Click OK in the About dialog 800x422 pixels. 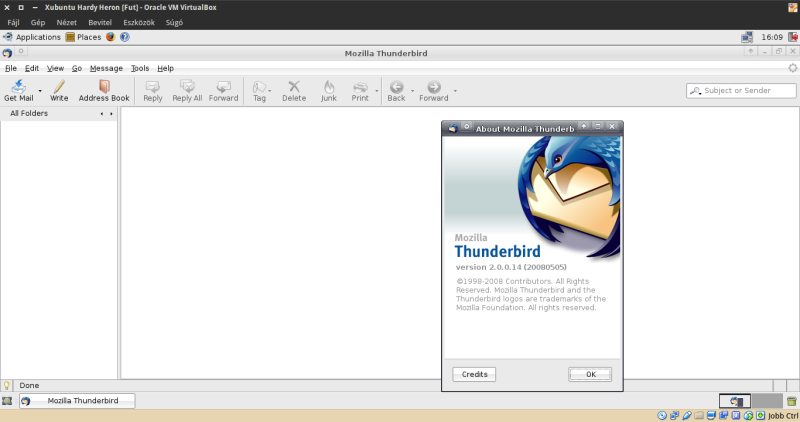[x=590, y=374]
